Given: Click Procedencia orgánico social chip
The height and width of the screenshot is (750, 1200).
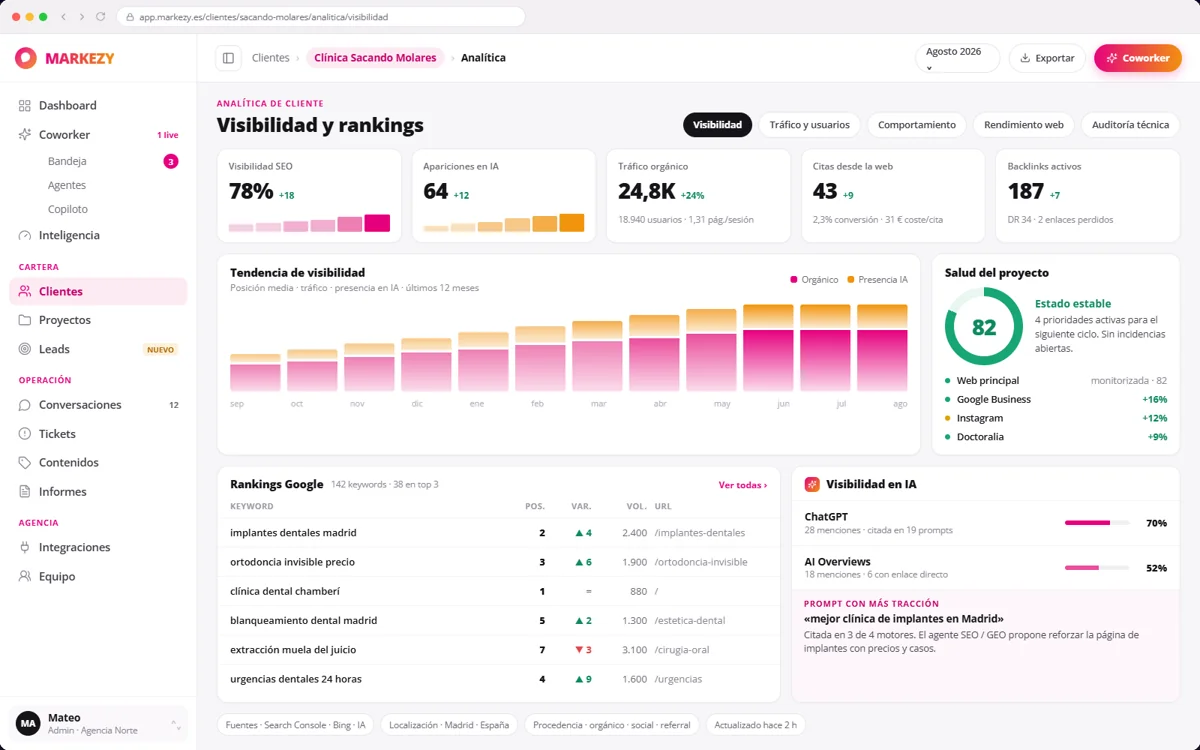Looking at the screenshot, I should (612, 725).
